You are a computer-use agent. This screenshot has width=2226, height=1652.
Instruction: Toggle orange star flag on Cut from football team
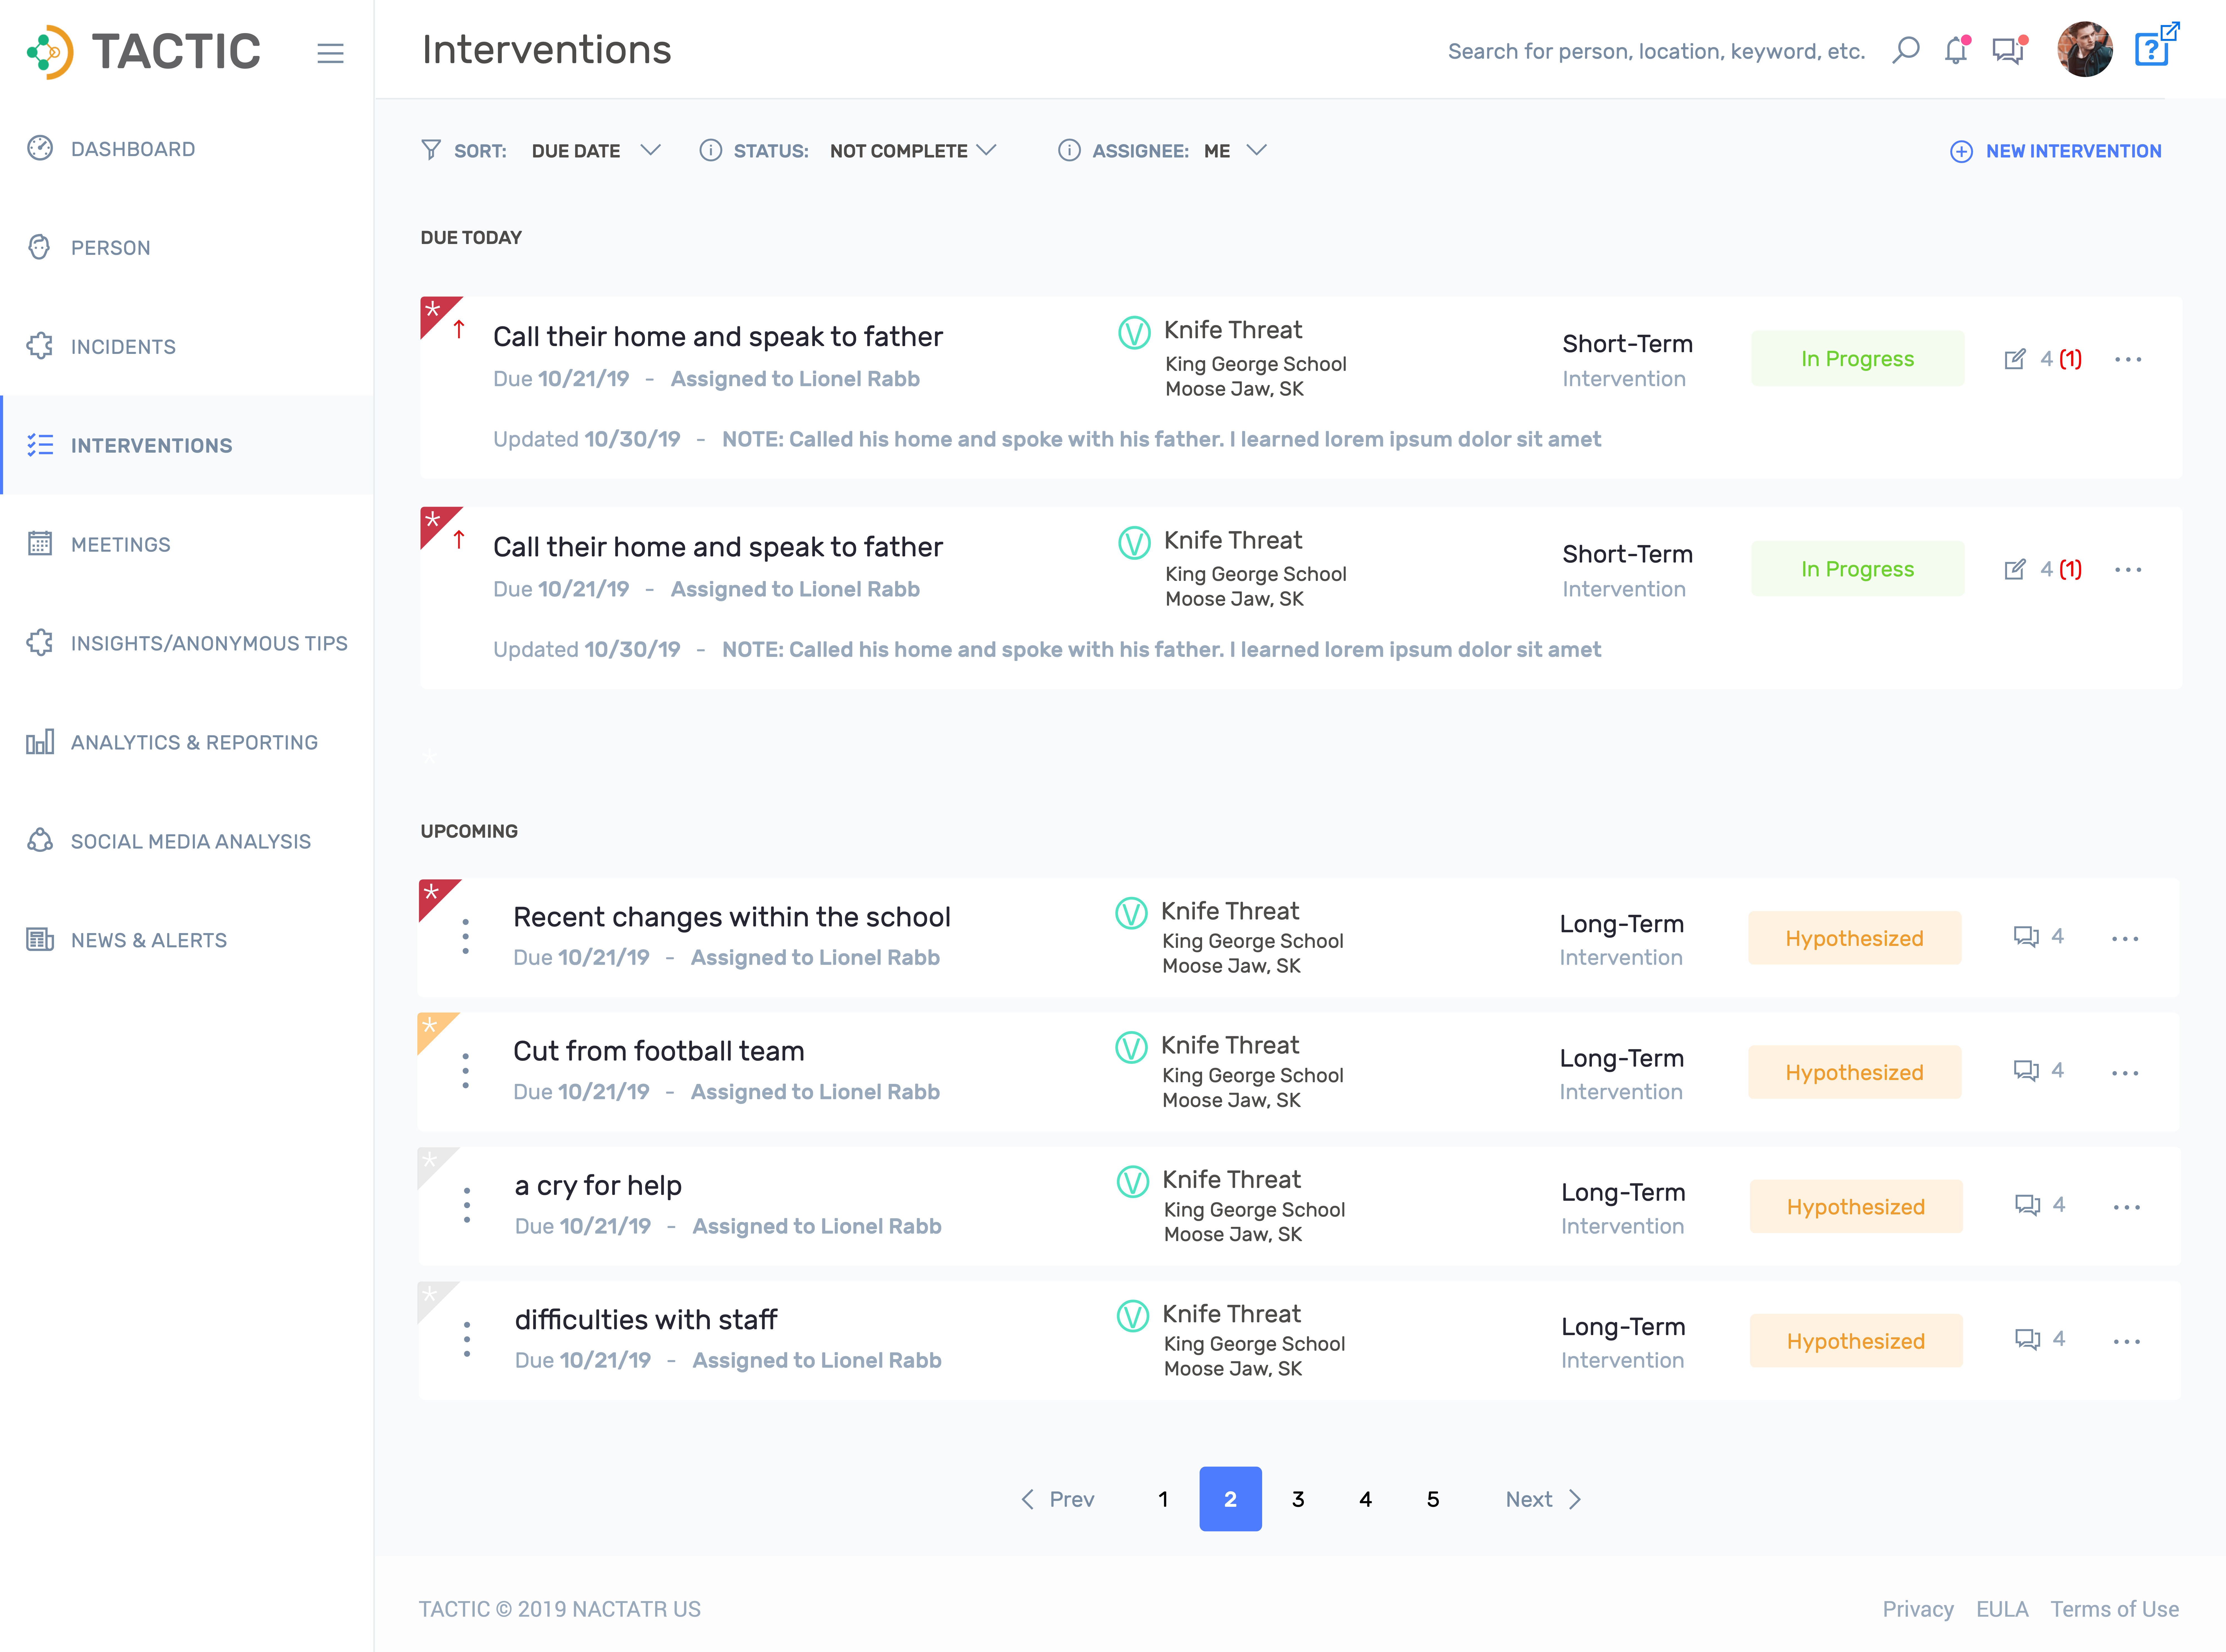tap(431, 1027)
